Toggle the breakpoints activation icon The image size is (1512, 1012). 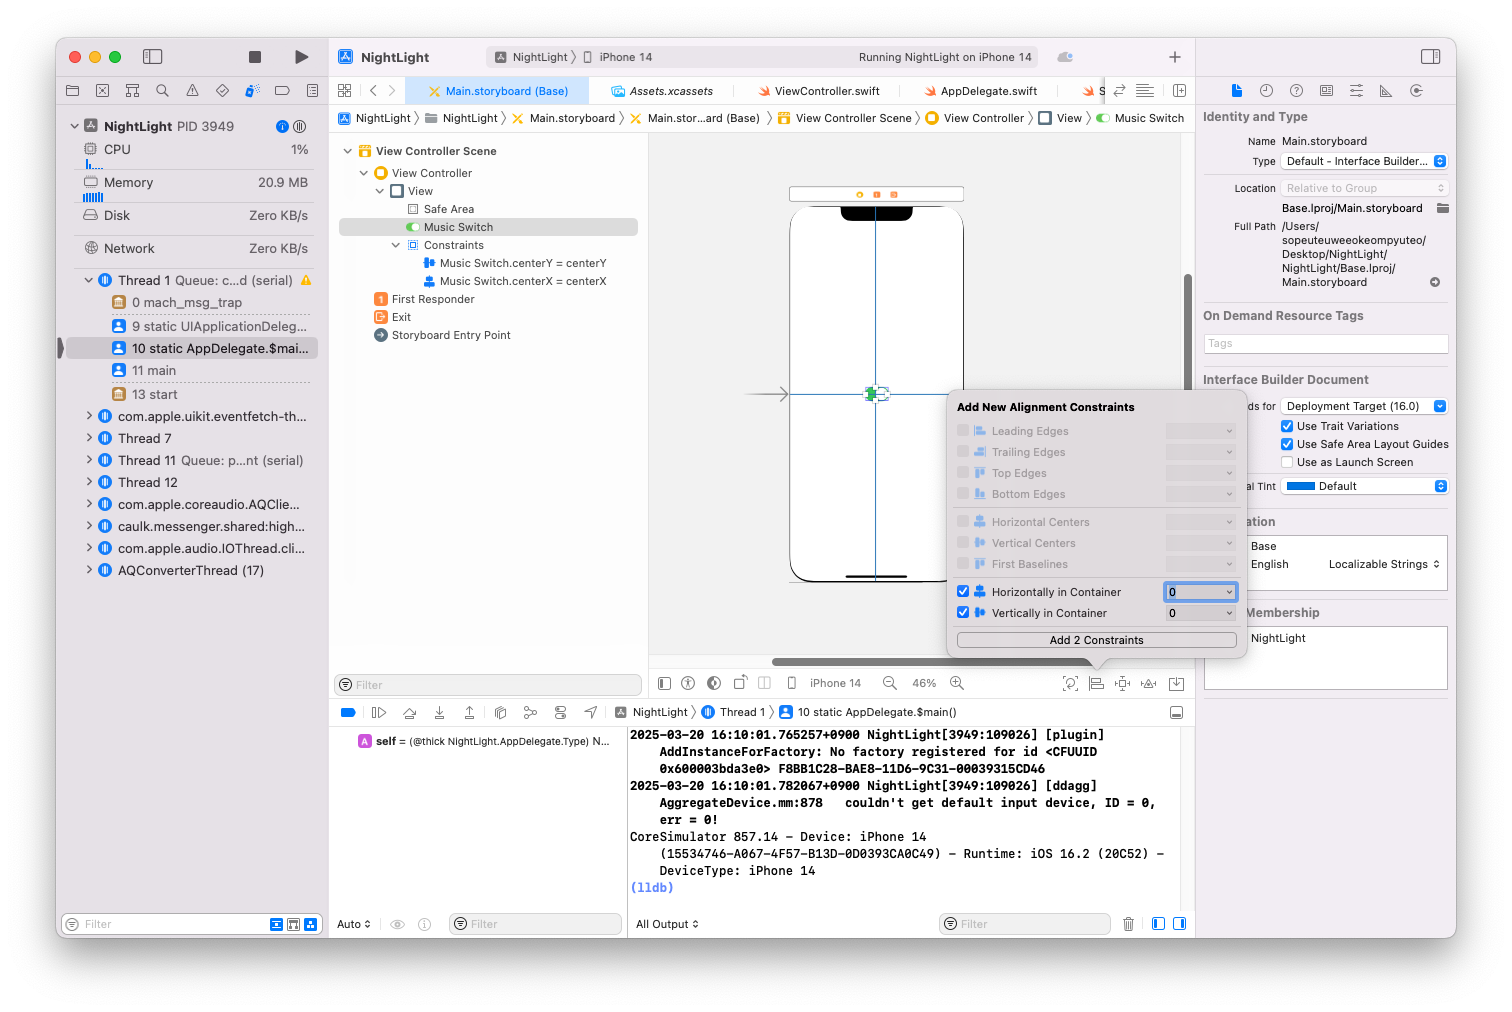[x=348, y=712]
